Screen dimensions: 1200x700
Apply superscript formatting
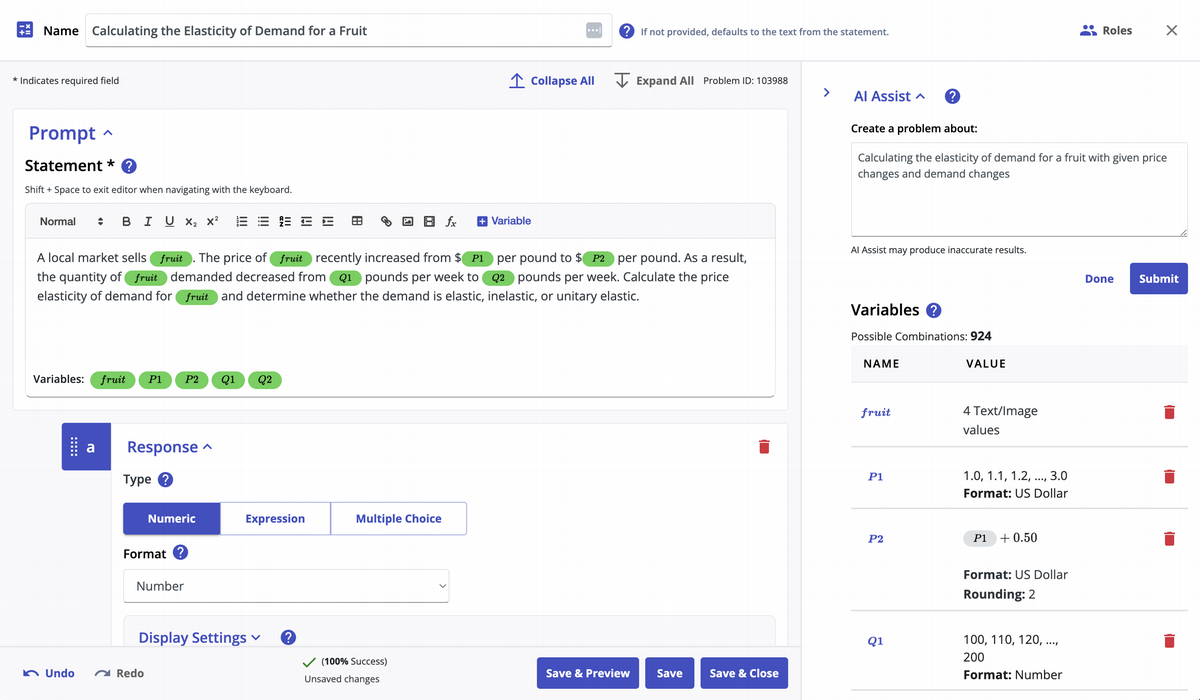[212, 221]
